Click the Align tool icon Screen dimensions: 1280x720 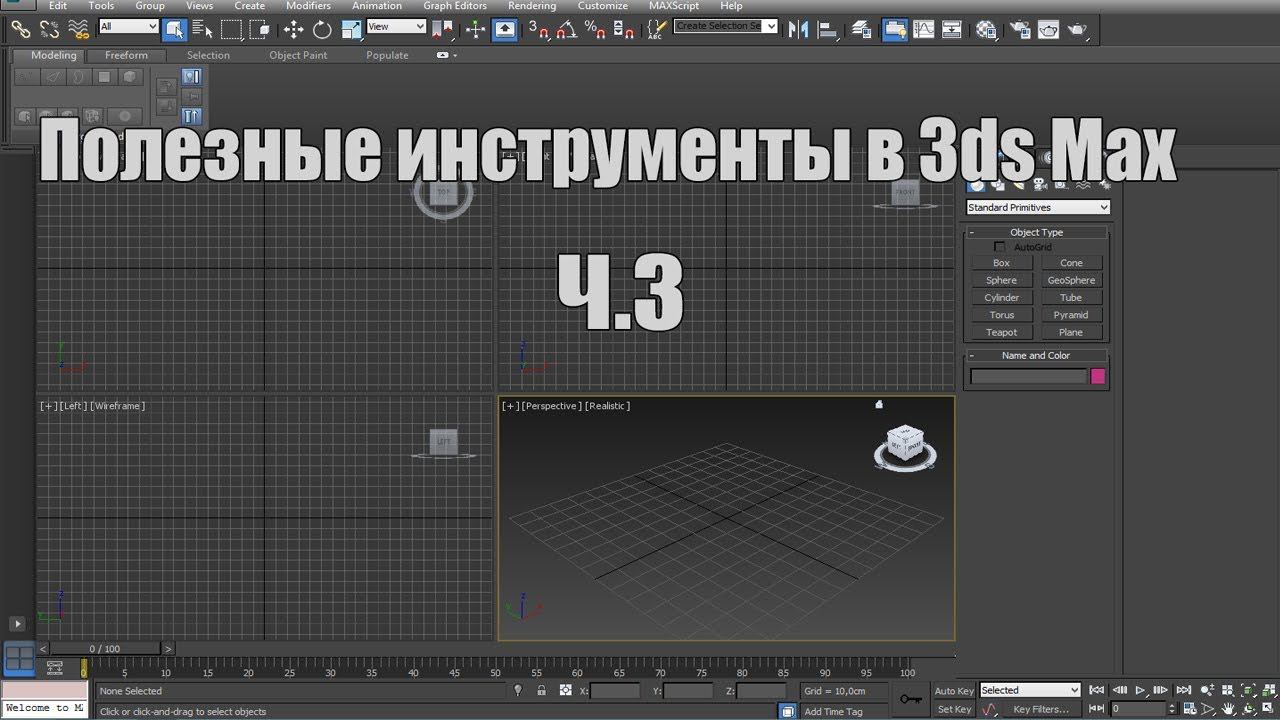tap(828, 29)
